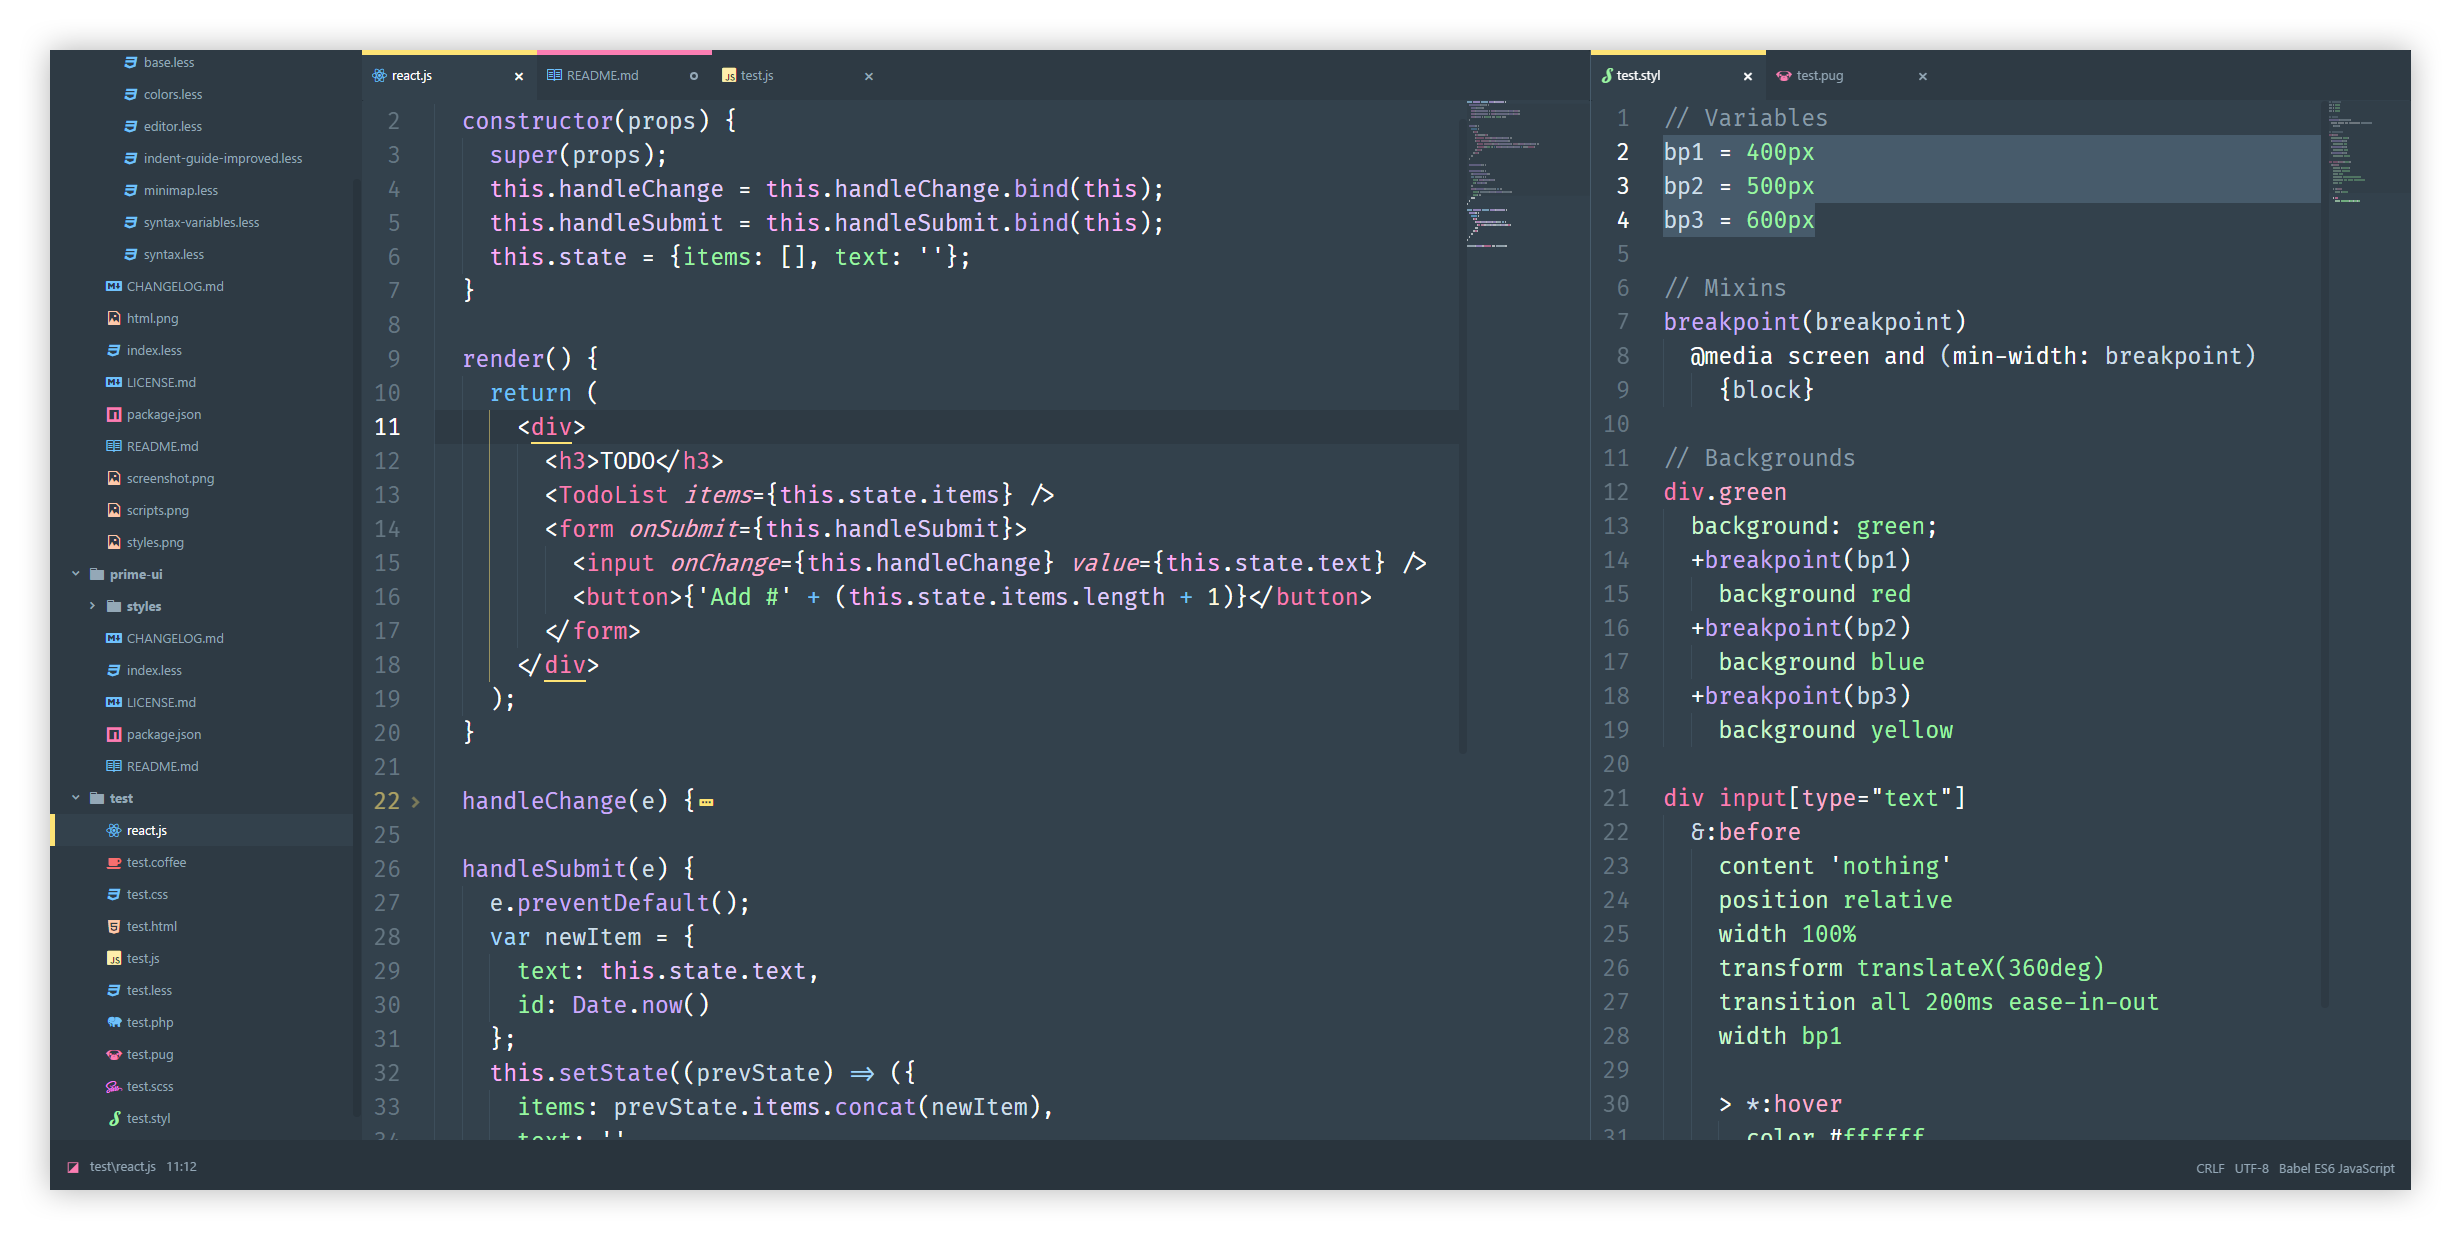Click the modified dot on README.md tab

pos(693,76)
